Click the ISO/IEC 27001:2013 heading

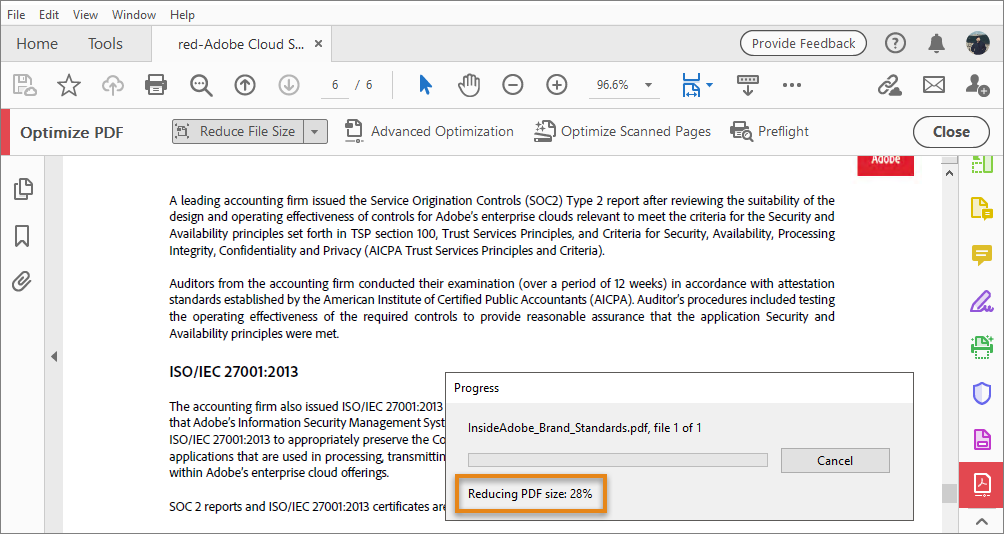click(234, 372)
